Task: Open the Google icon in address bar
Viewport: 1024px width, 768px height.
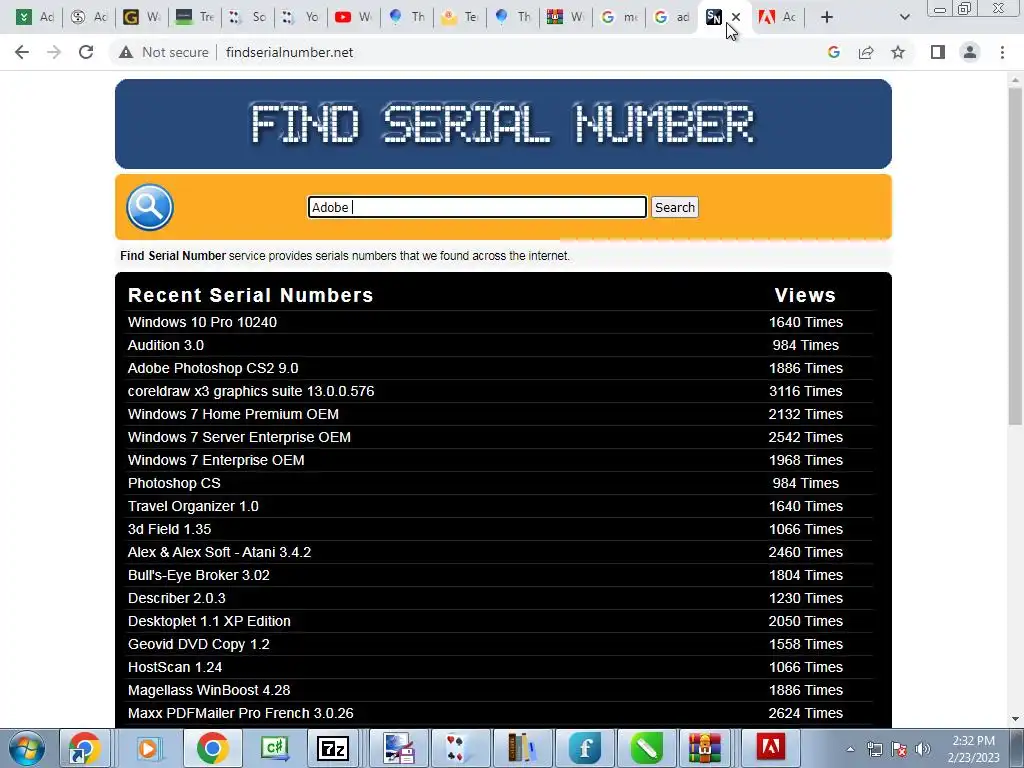Action: click(833, 52)
